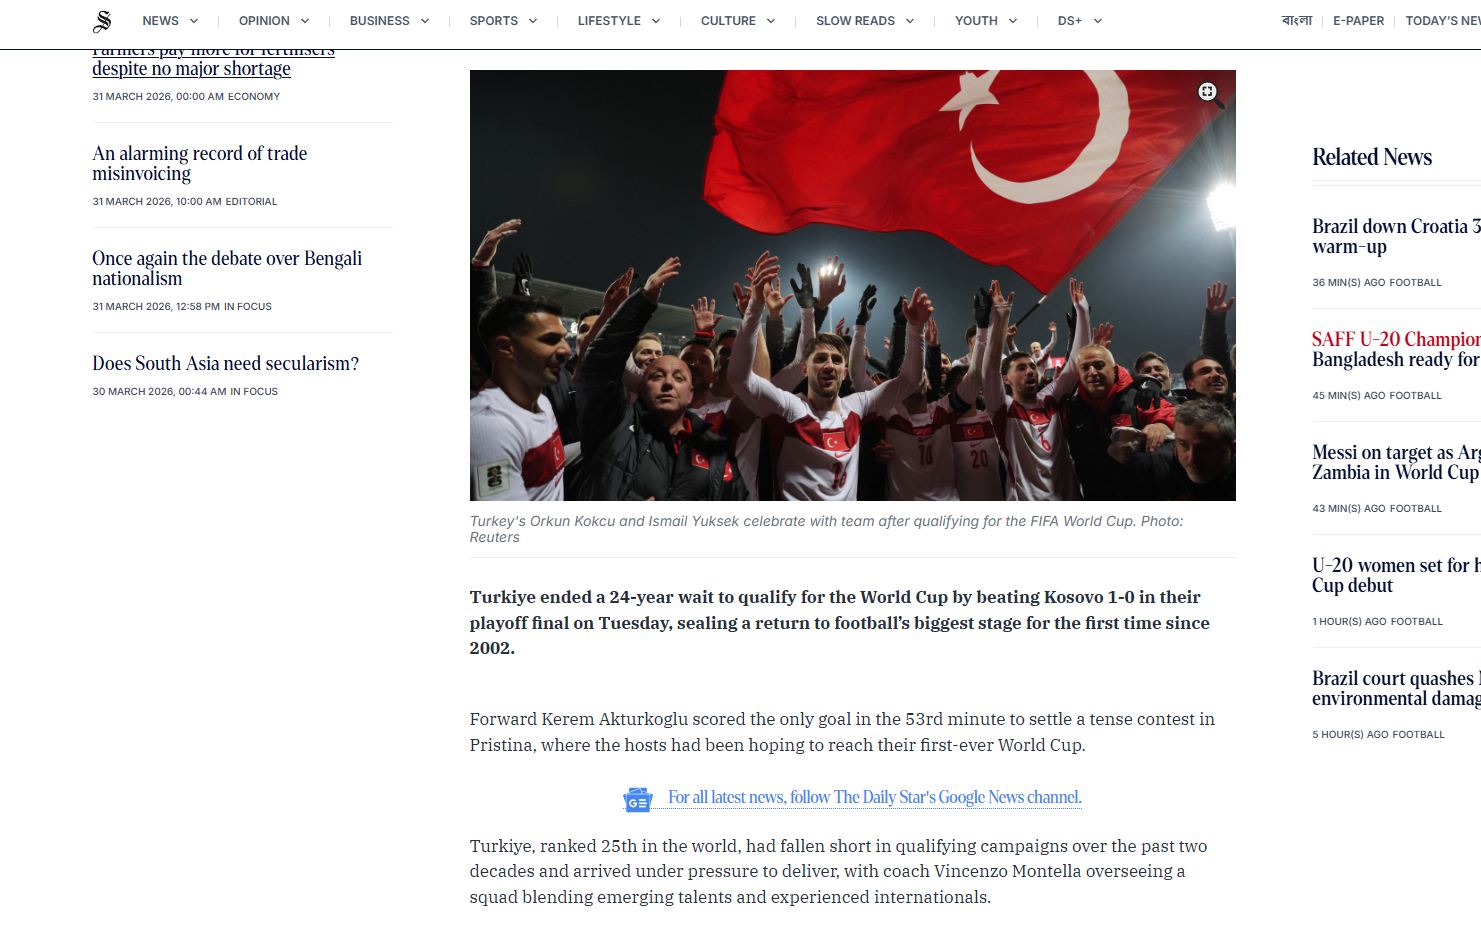Expand the NEWS dropdown chevron

196,20
